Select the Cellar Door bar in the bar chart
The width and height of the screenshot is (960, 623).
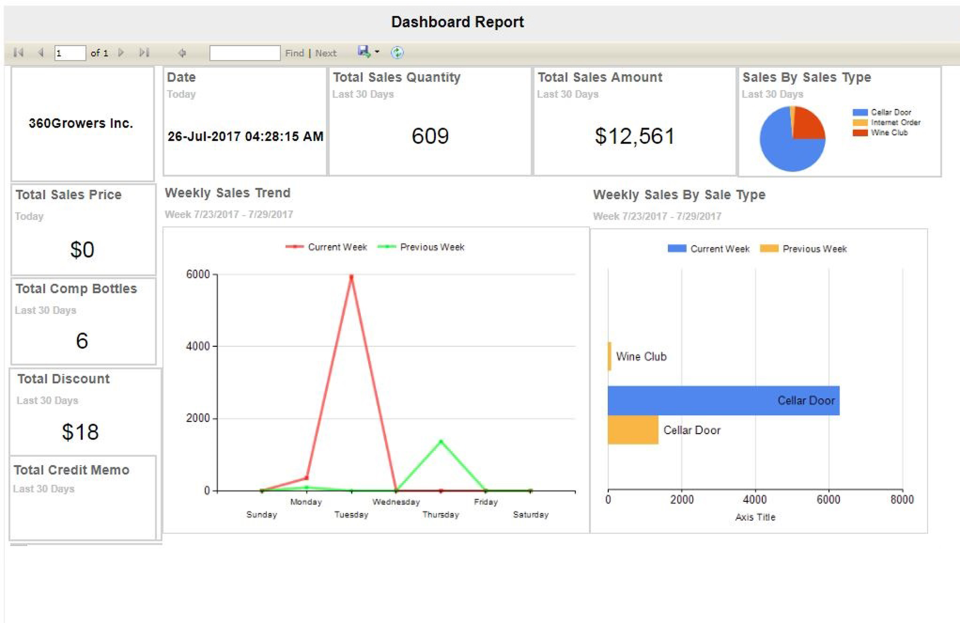pyautogui.click(x=720, y=400)
